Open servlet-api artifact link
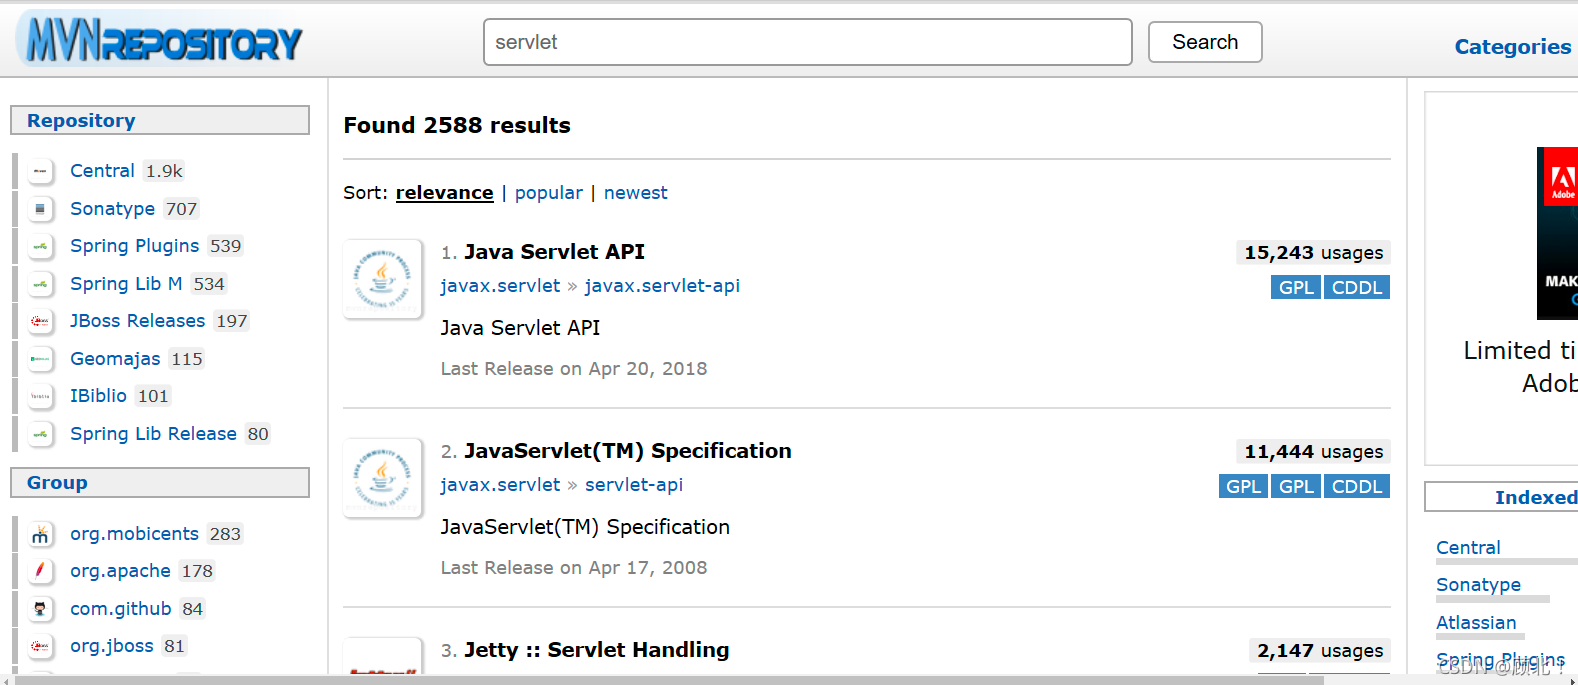 (x=634, y=485)
